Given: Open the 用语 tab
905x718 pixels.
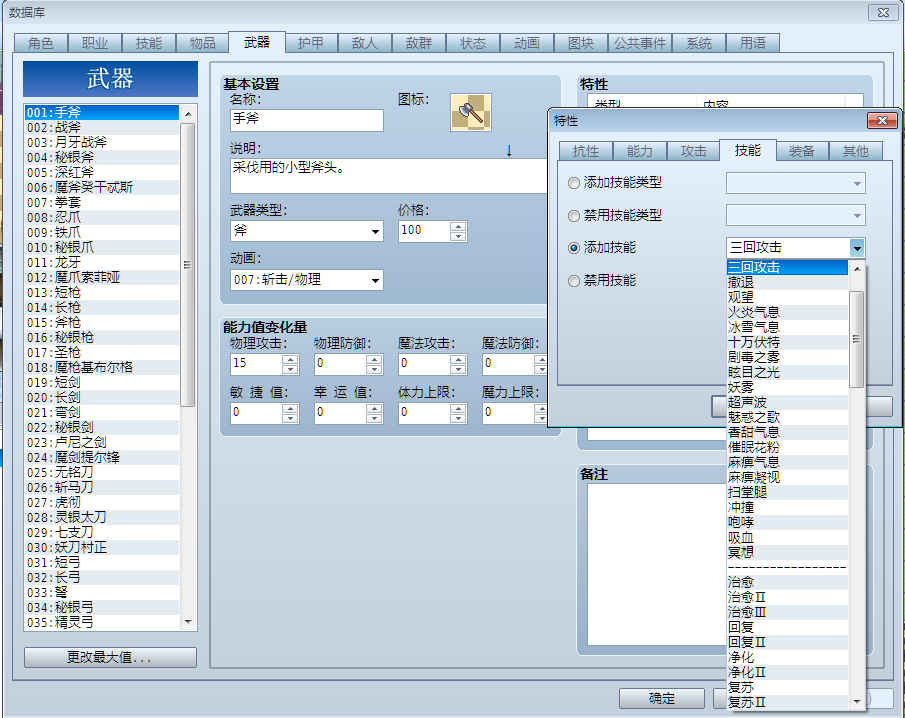Looking at the screenshot, I should point(753,43).
